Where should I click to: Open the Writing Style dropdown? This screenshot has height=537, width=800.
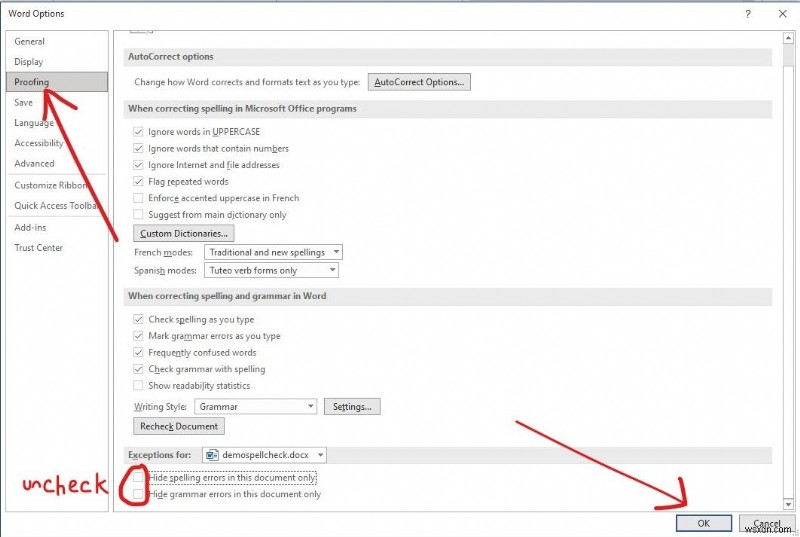pyautogui.click(x=256, y=406)
